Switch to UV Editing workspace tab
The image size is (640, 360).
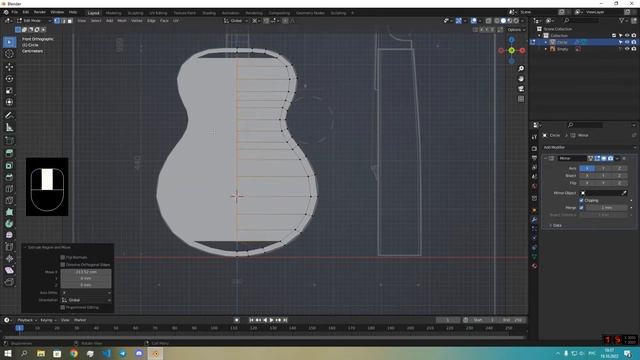158,13
